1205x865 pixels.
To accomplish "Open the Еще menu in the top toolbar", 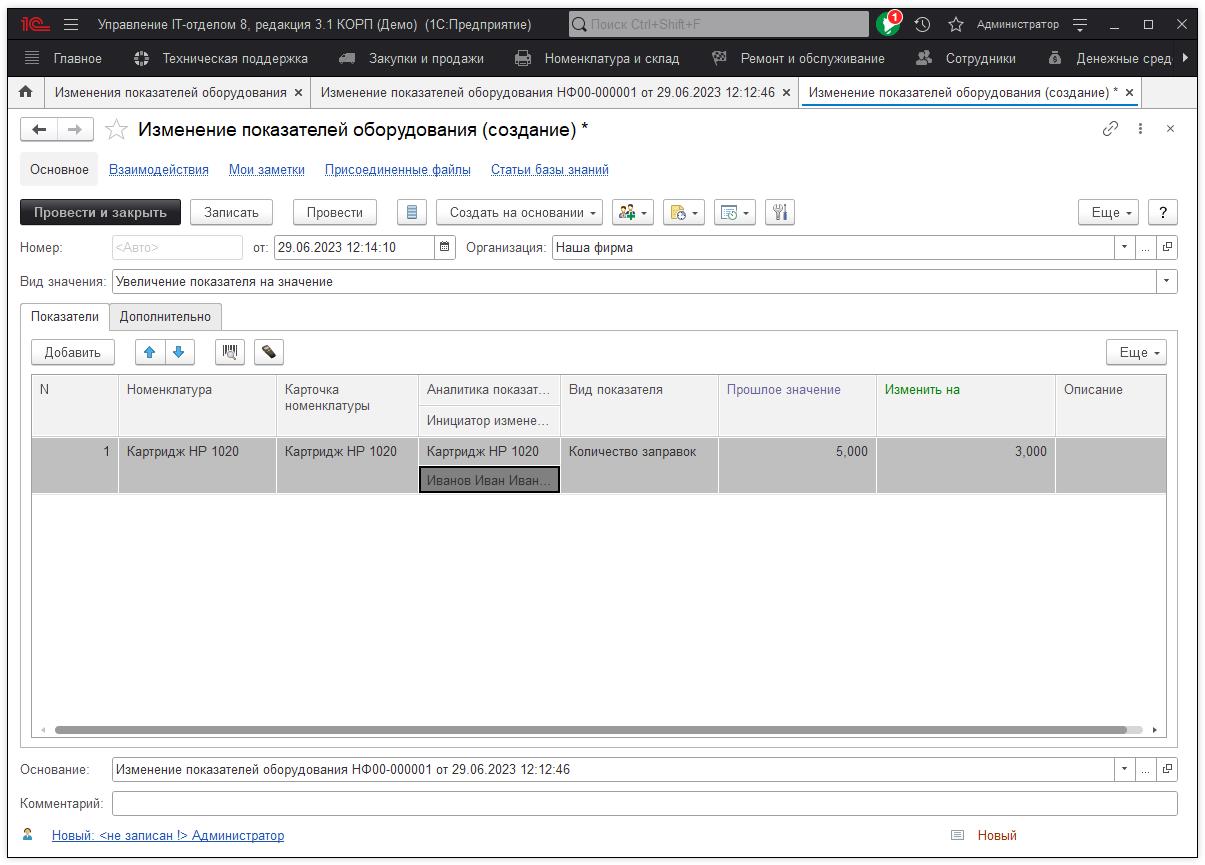I will (x=1109, y=212).
